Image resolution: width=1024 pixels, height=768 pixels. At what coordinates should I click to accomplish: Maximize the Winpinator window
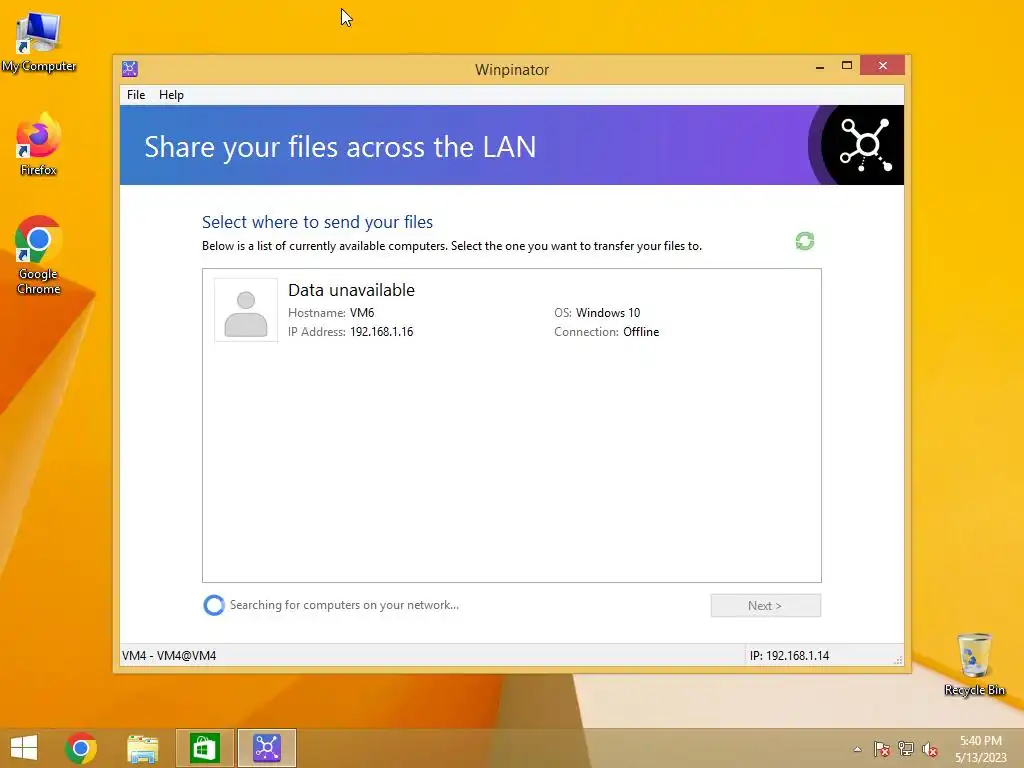[847, 65]
